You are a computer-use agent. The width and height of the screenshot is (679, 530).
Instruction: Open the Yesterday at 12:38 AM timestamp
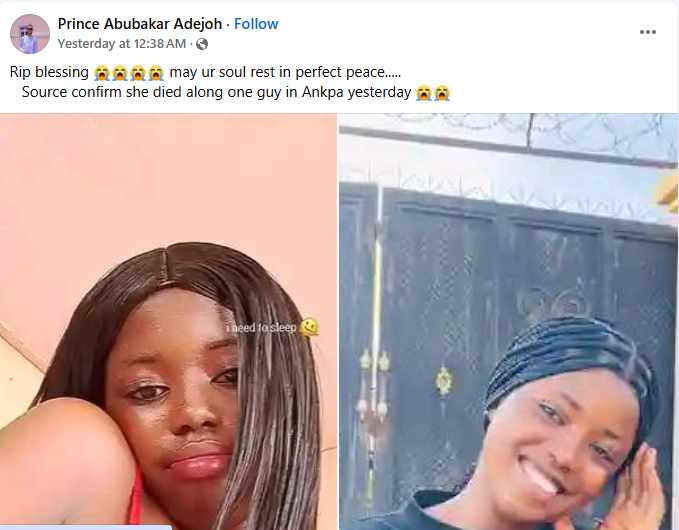(x=122, y=44)
